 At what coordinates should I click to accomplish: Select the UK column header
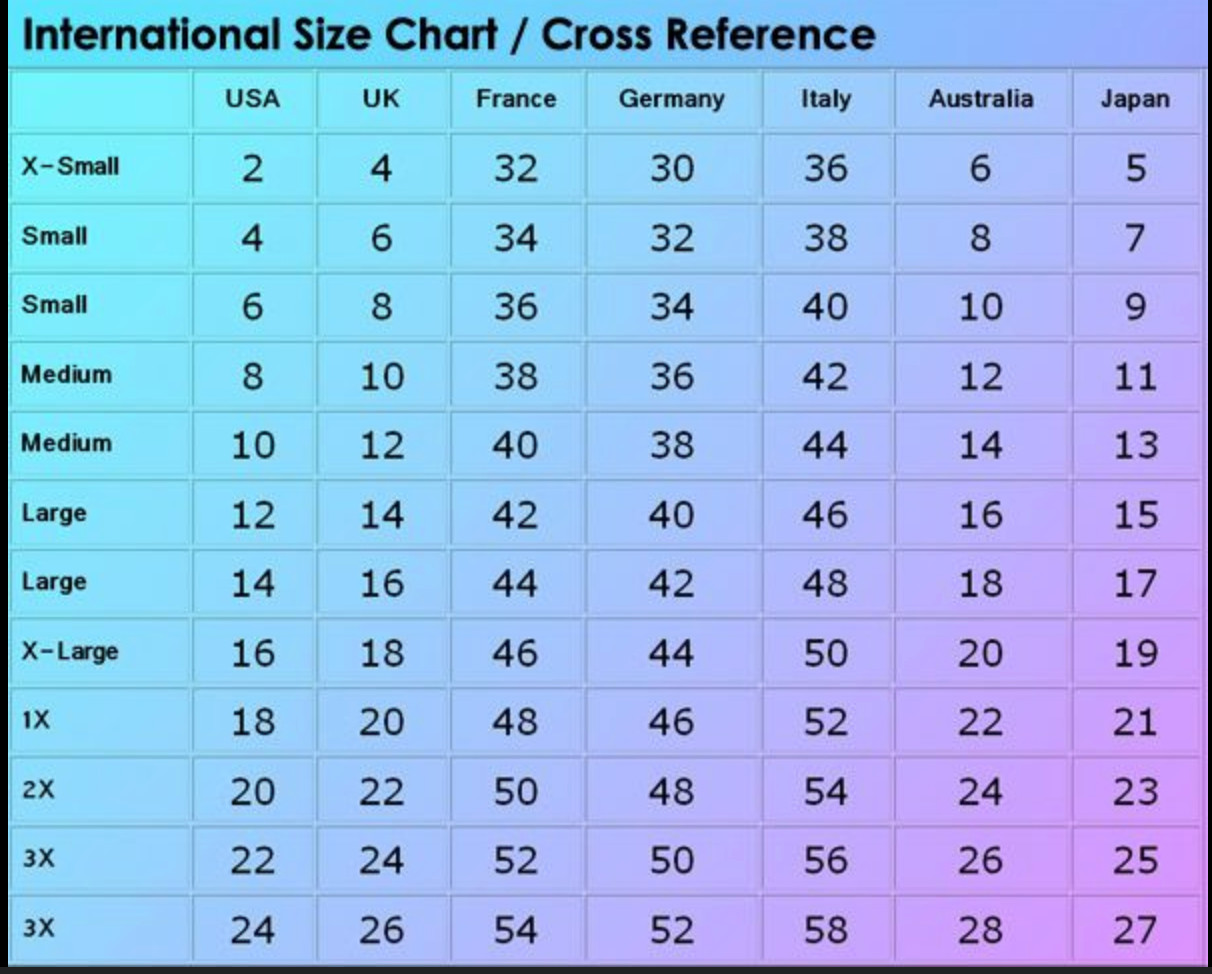point(381,99)
